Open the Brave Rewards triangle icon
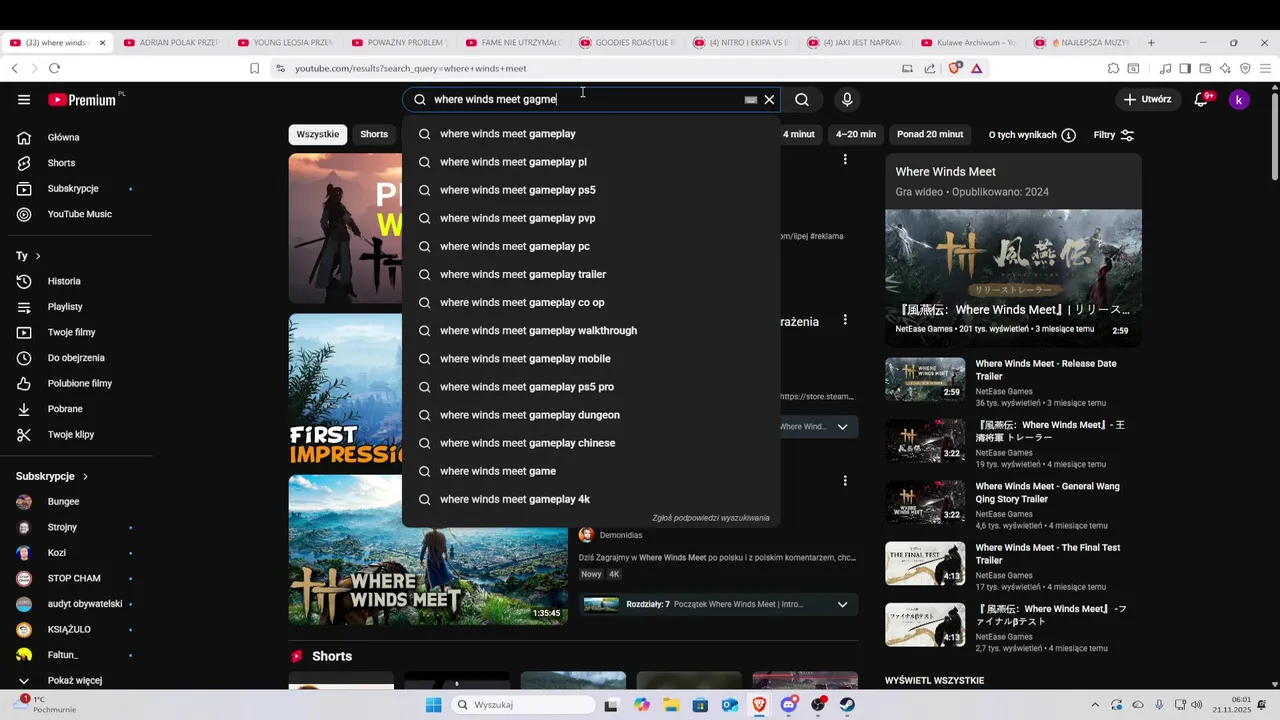Viewport: 1280px width, 720px height. tap(976, 68)
